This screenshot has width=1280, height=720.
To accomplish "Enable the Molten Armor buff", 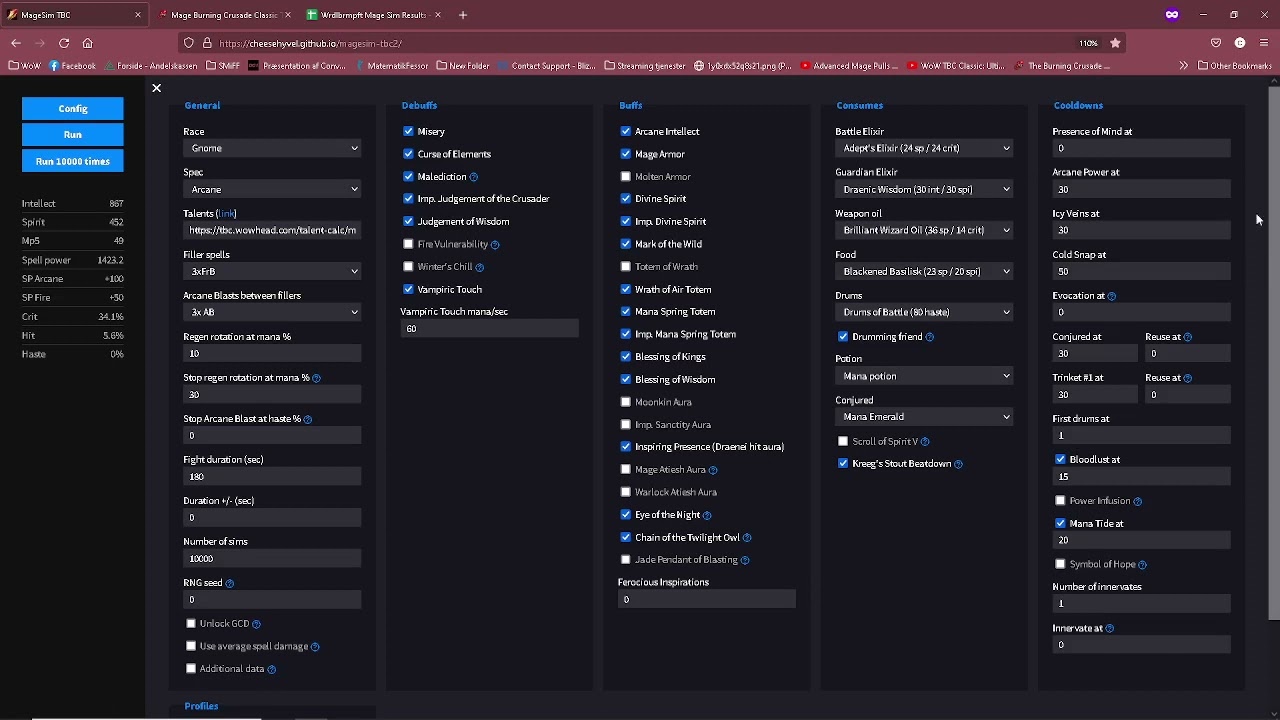I will click(626, 177).
